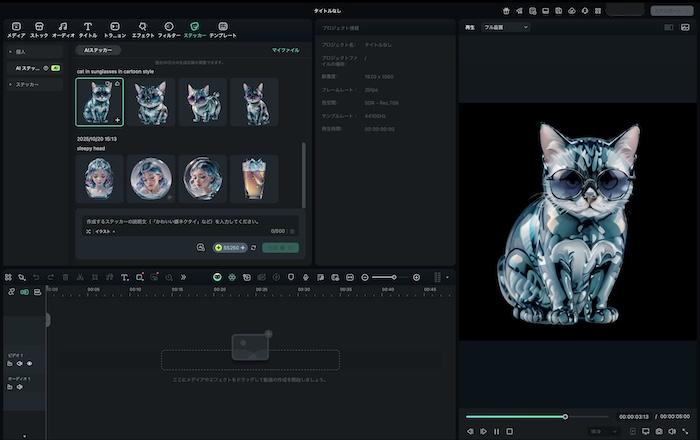700x440 pixels.
Task: Open the イラスト style dropdown
Action: pyautogui.click(x=101, y=231)
